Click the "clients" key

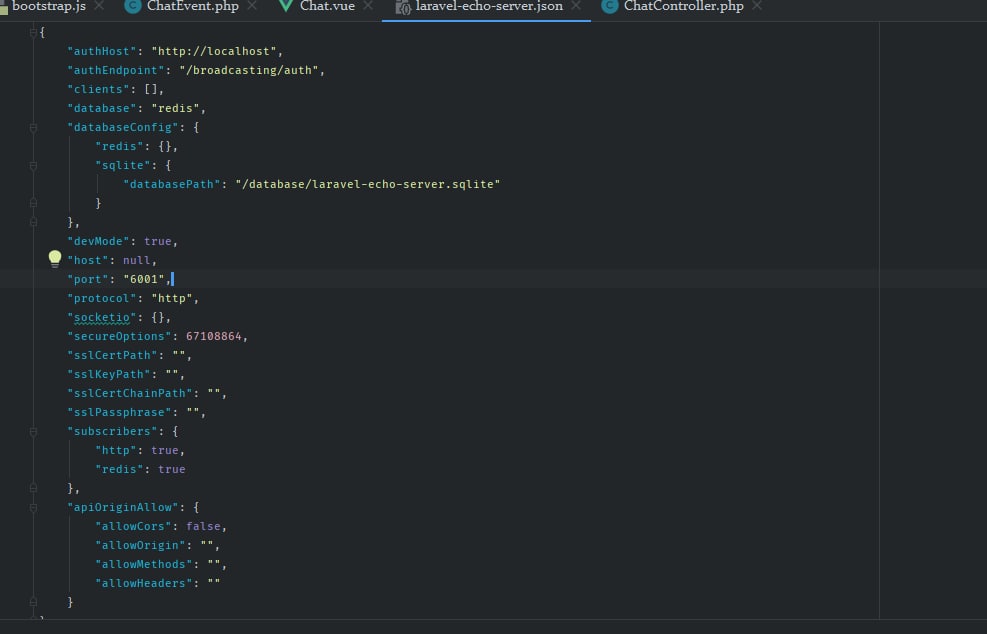coord(98,89)
